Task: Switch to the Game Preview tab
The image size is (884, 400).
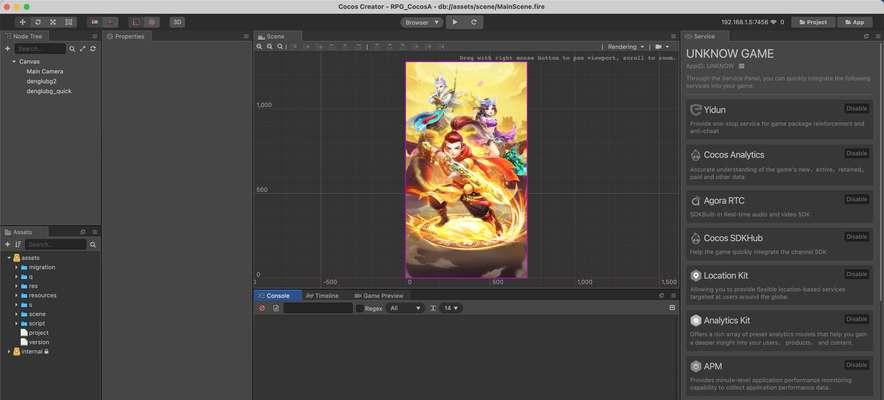Action: (x=379, y=295)
